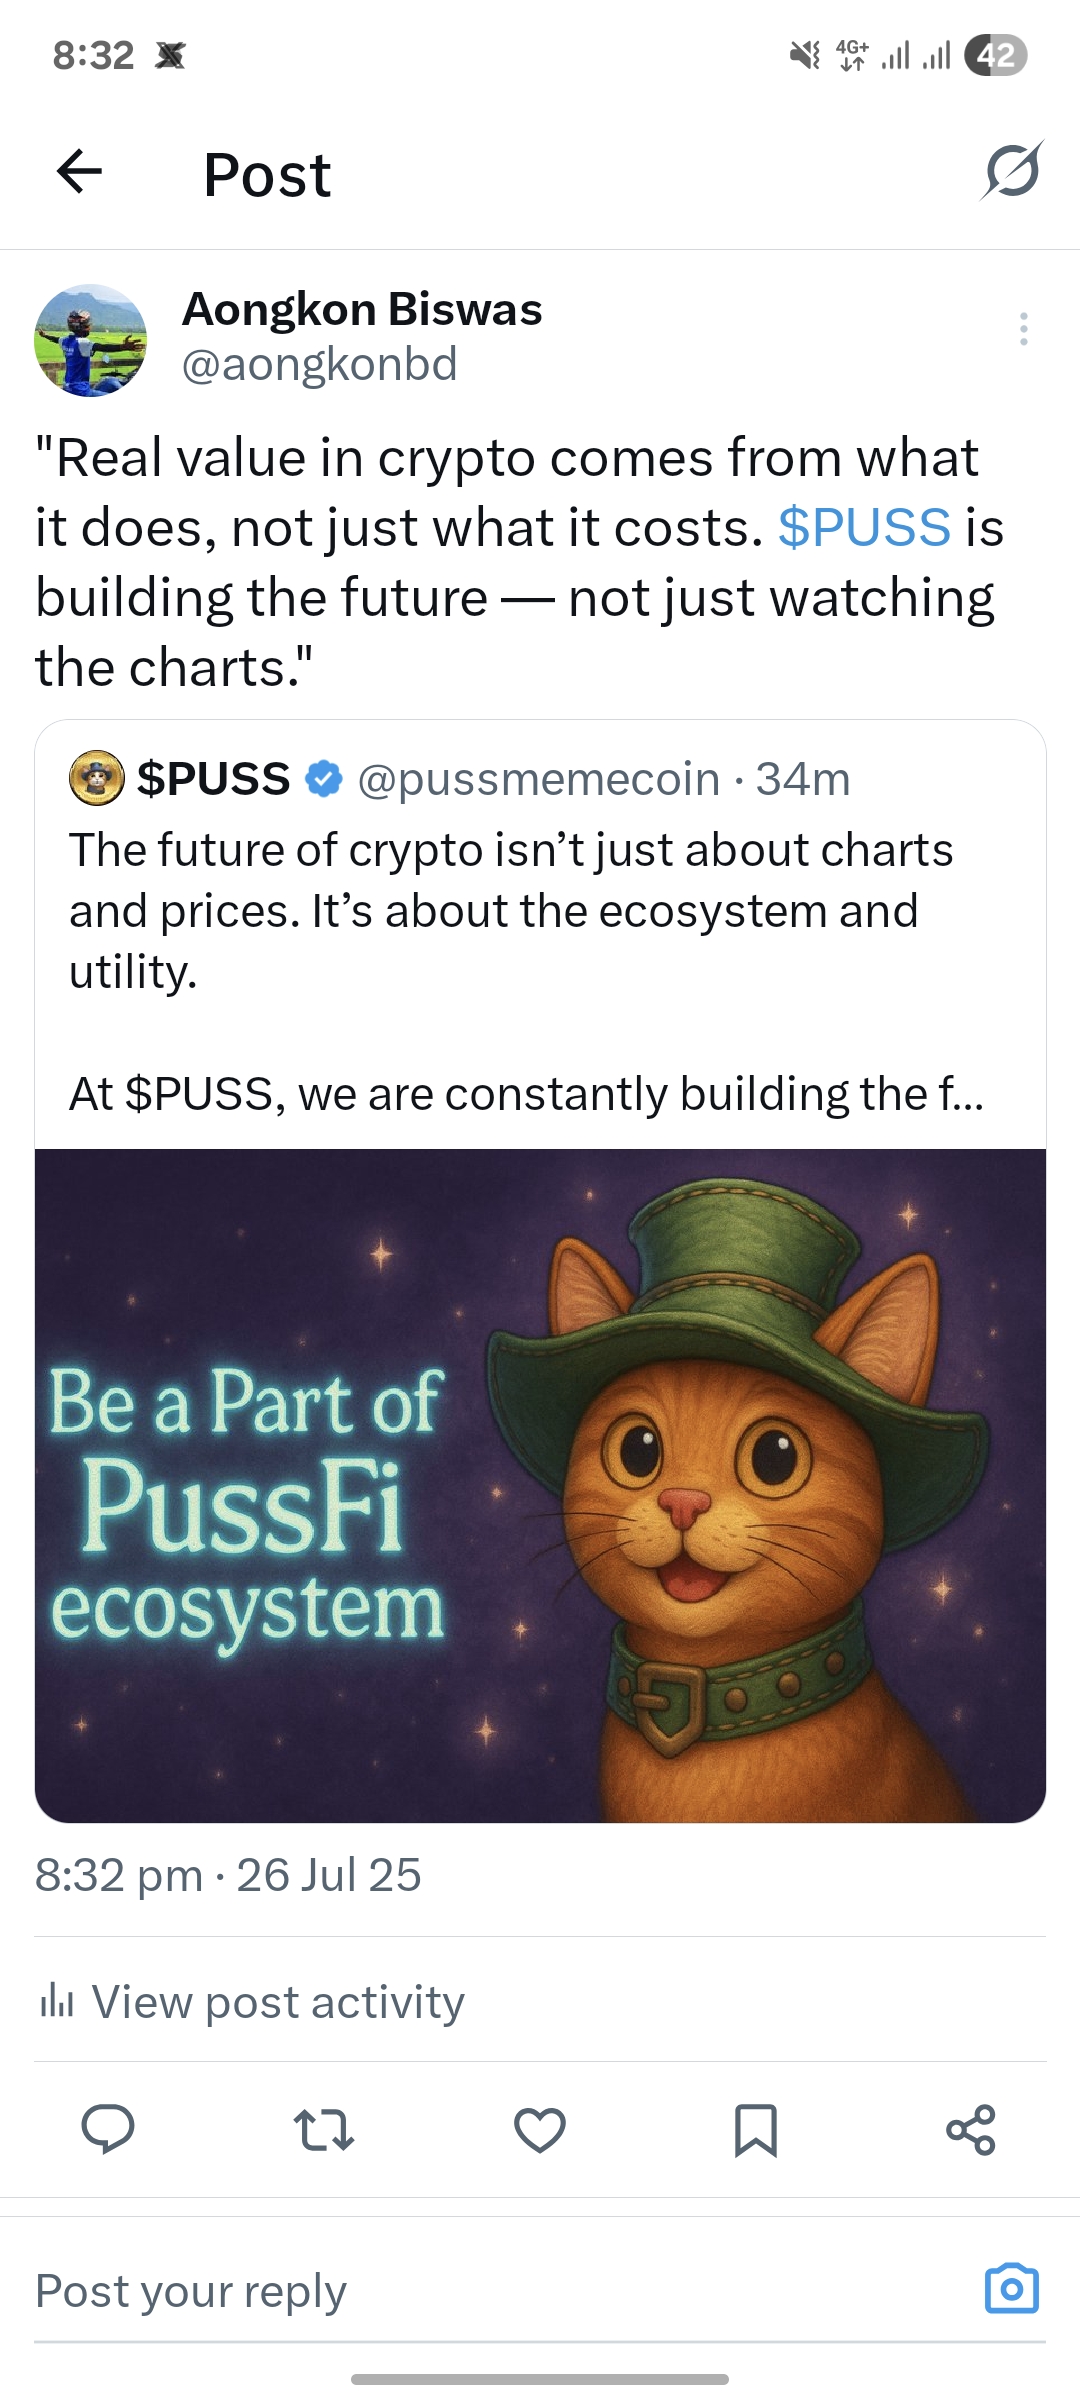
Task: Tap the Post your reply field
Action: (400, 2291)
